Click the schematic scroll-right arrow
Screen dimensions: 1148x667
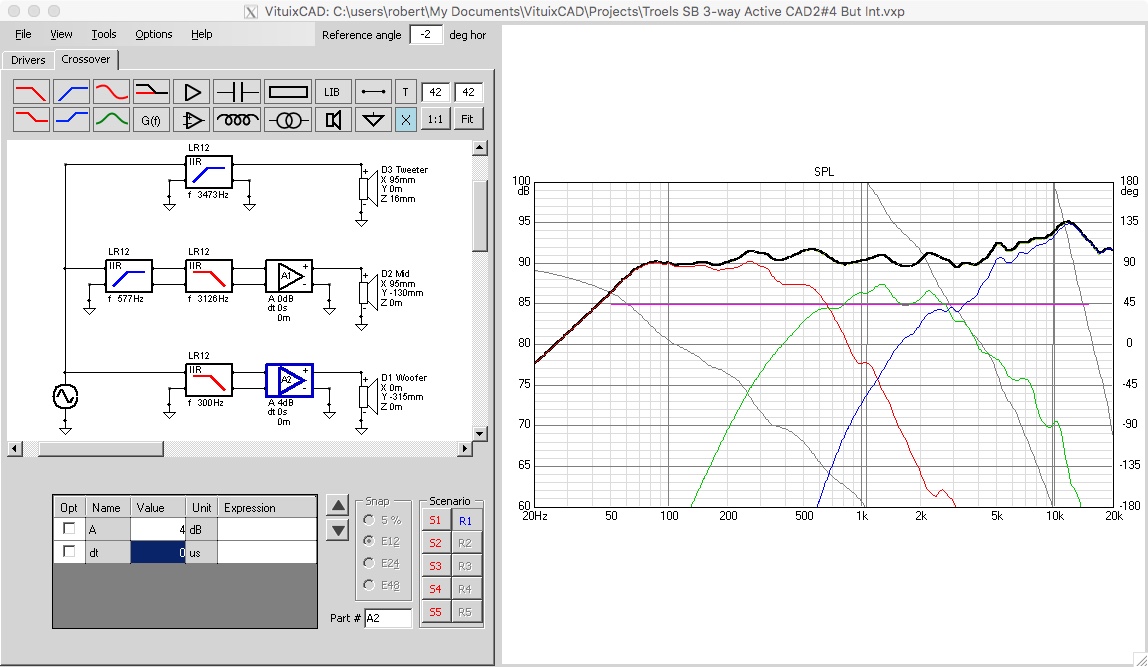464,449
